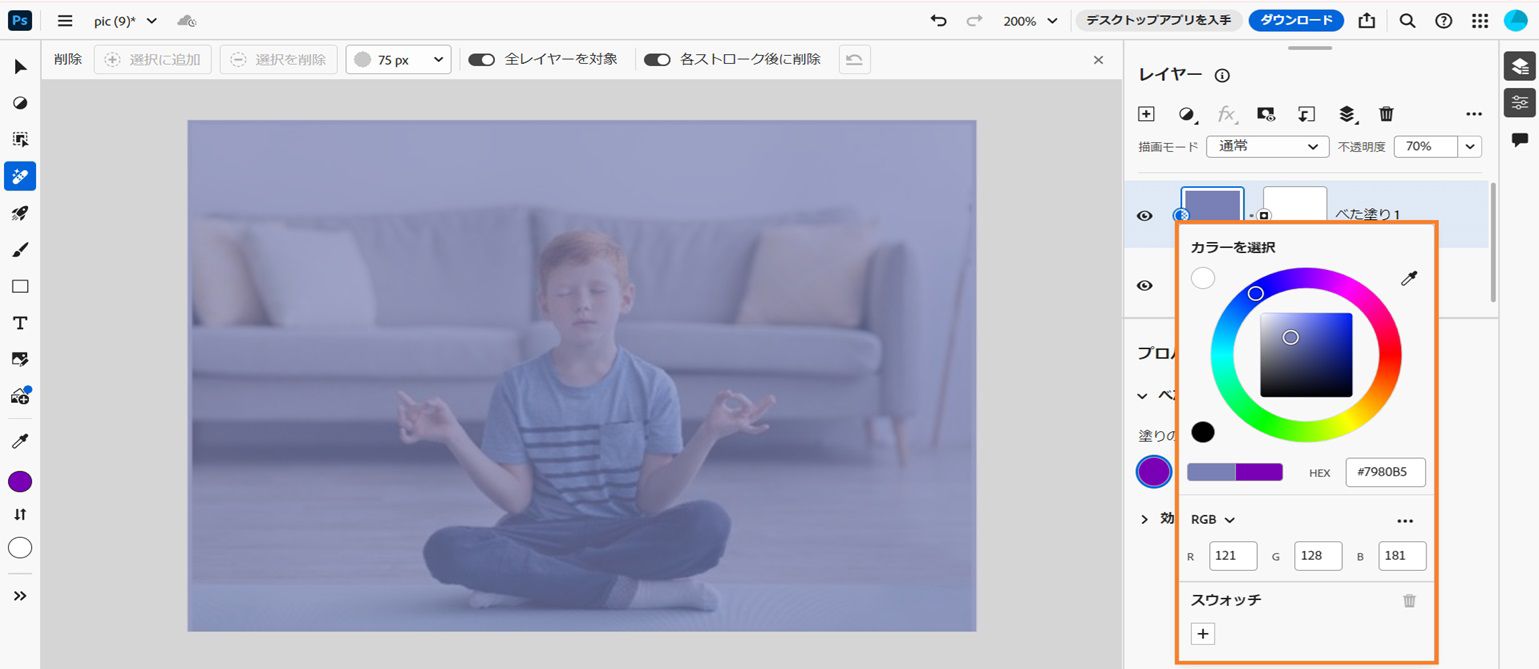Click the trash icon in the Layers panel
The height and width of the screenshot is (669, 1539).
(1386, 113)
